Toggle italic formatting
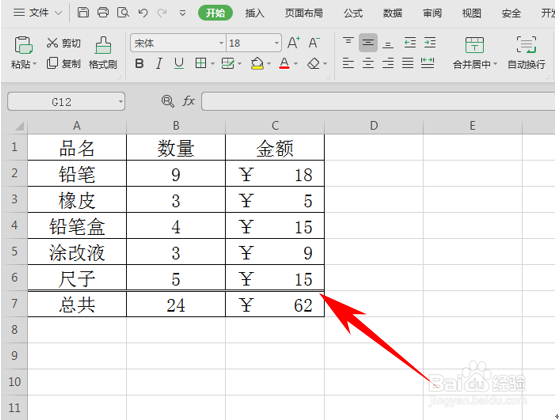 click(x=159, y=64)
